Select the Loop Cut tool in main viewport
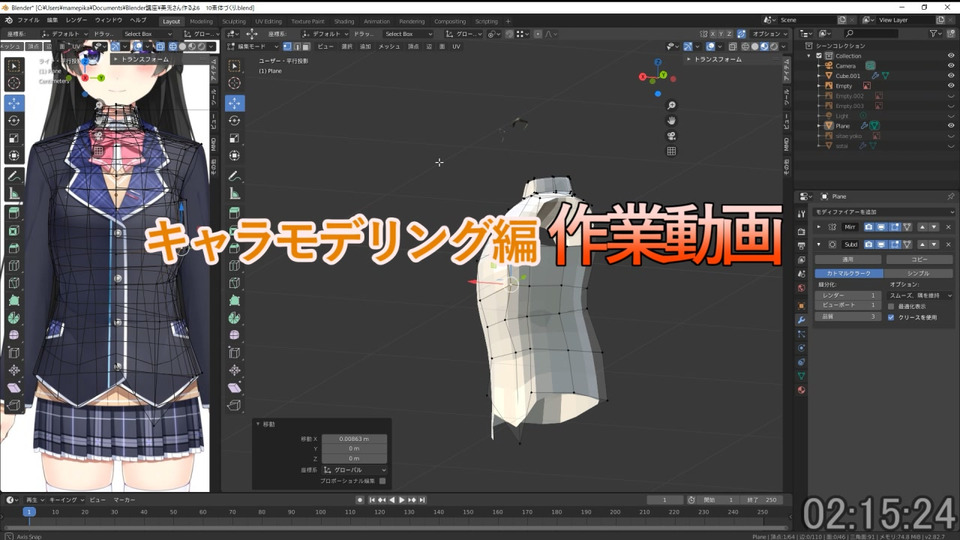The image size is (960, 540). pos(234,266)
